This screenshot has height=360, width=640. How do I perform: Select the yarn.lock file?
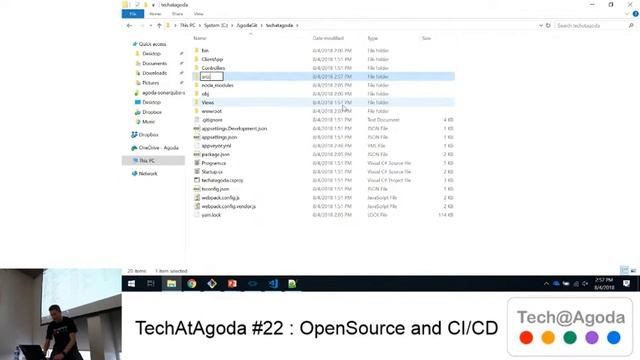(211, 215)
